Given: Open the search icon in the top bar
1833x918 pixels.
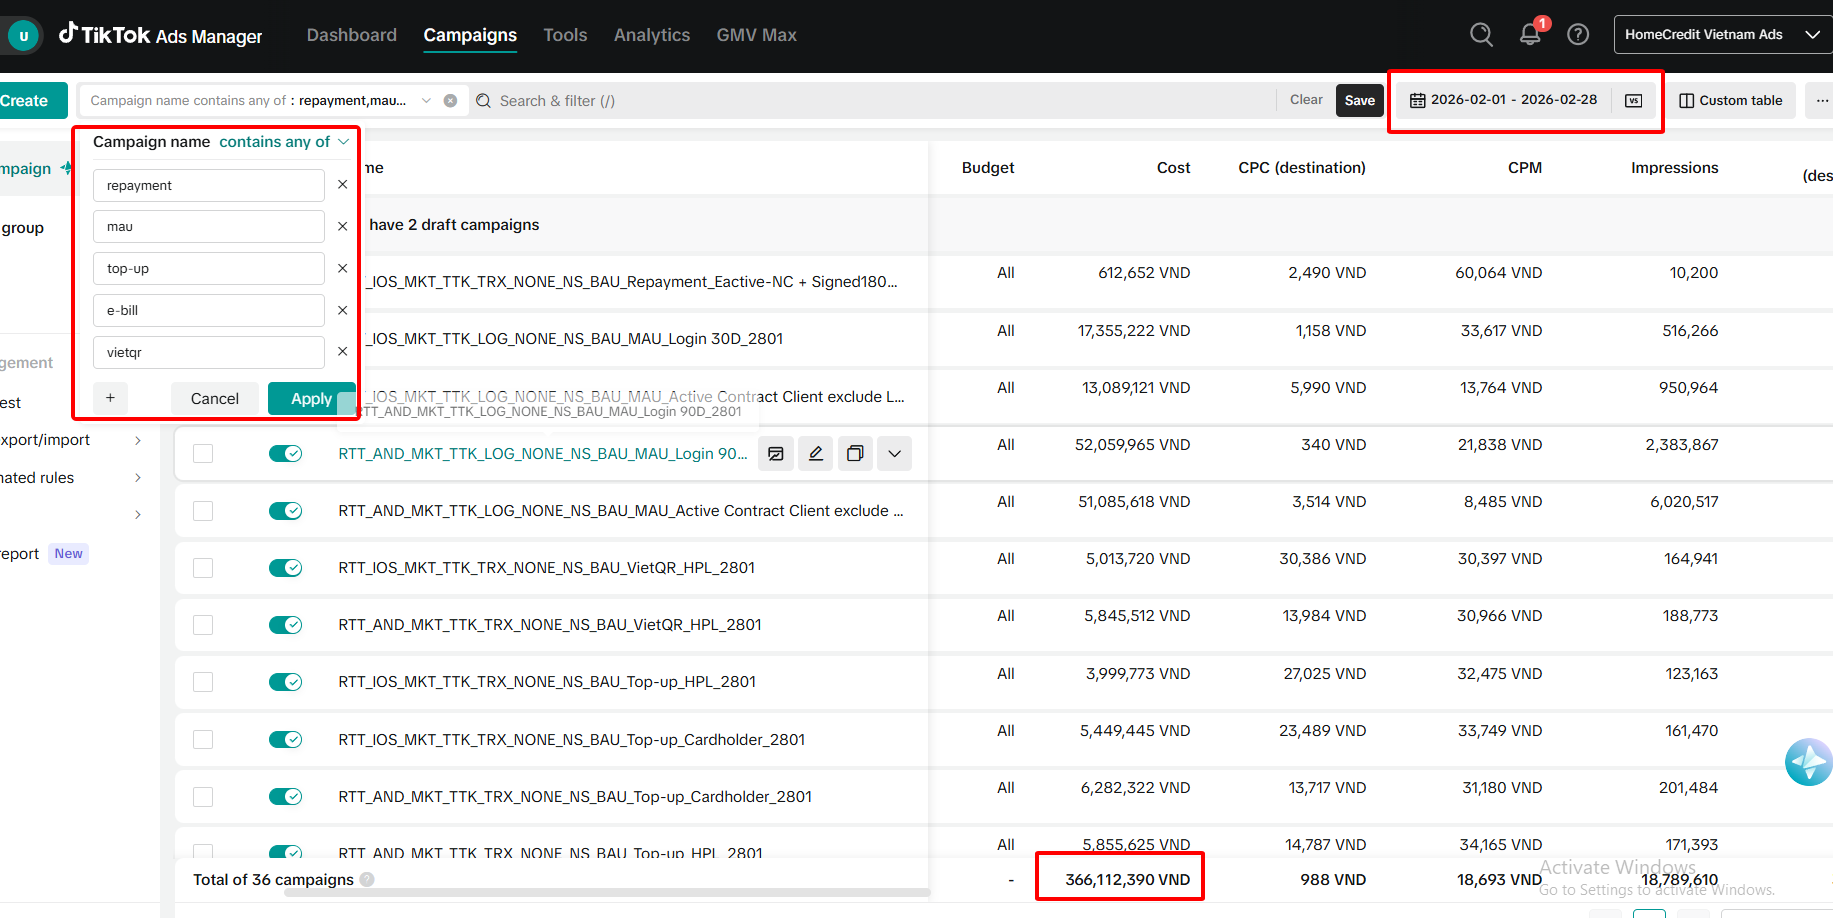Looking at the screenshot, I should [x=1481, y=35].
